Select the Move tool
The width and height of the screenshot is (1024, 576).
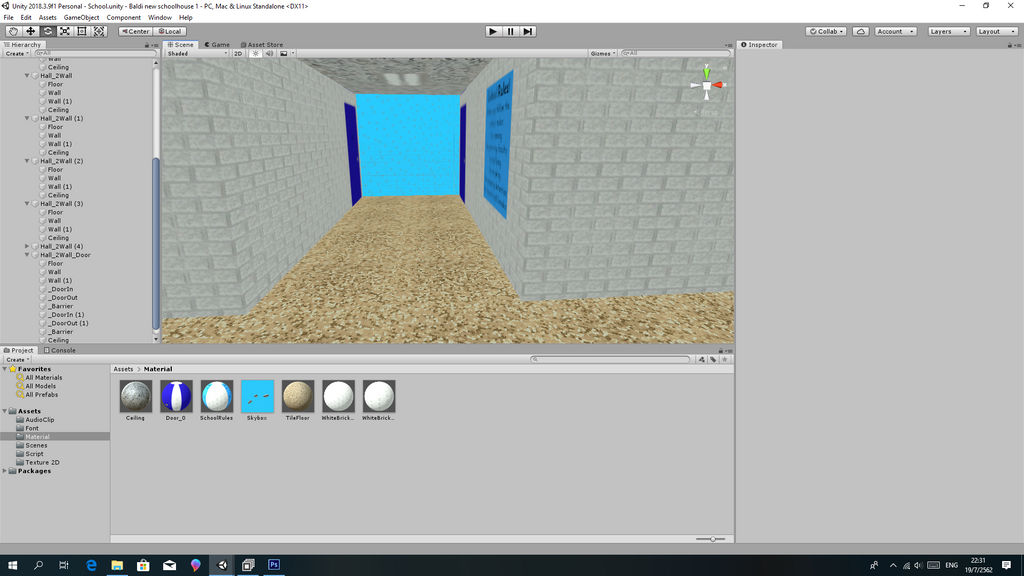click(x=30, y=31)
